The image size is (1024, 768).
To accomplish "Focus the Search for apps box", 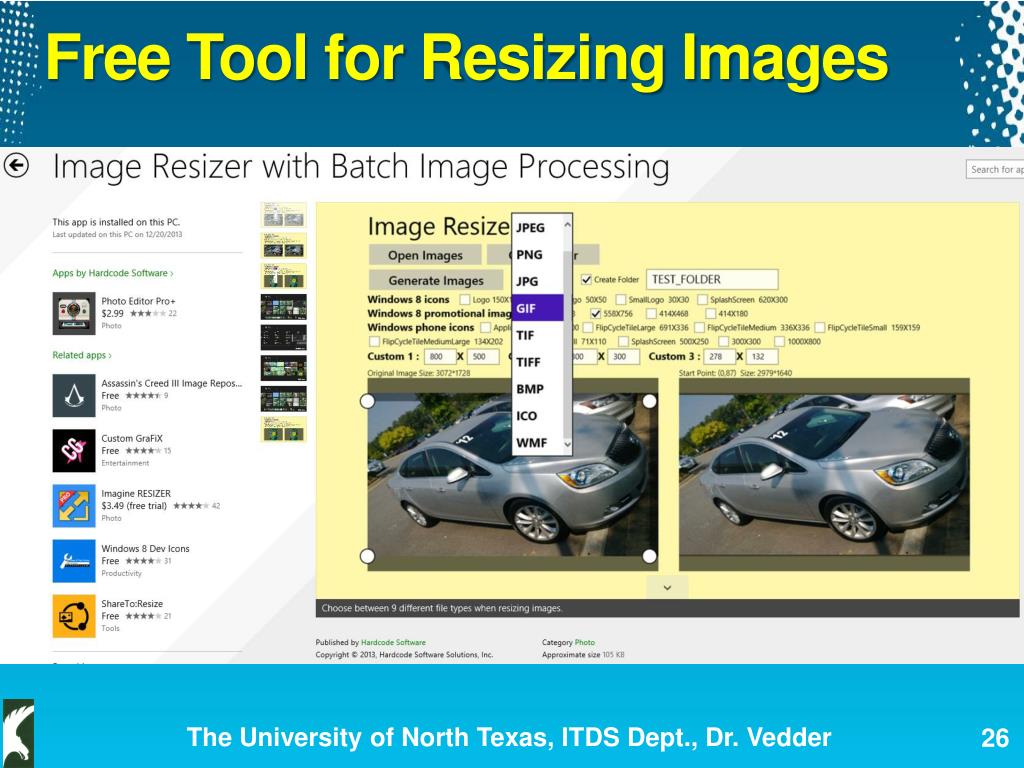I will pos(995,169).
